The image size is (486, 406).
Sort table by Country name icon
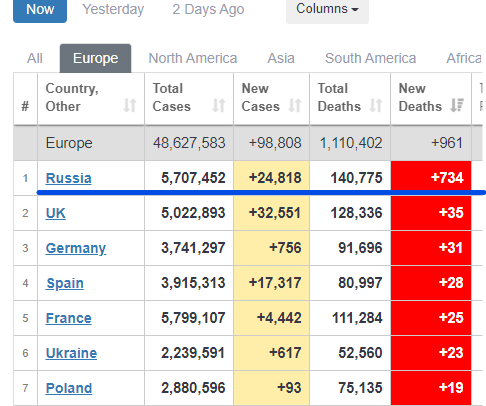point(130,106)
